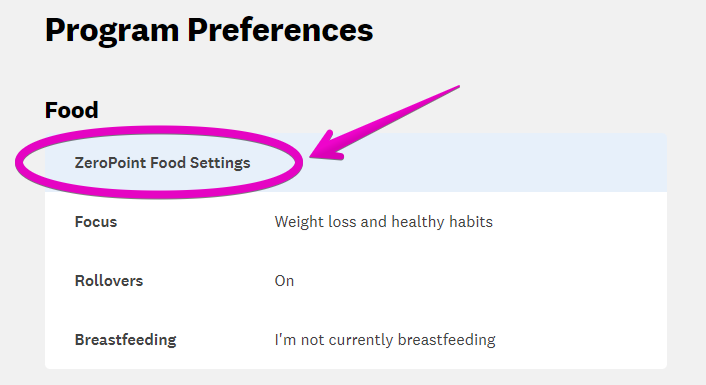706x385 pixels.
Task: Toggle the Rollovers 'On' value
Action: pyautogui.click(x=284, y=281)
